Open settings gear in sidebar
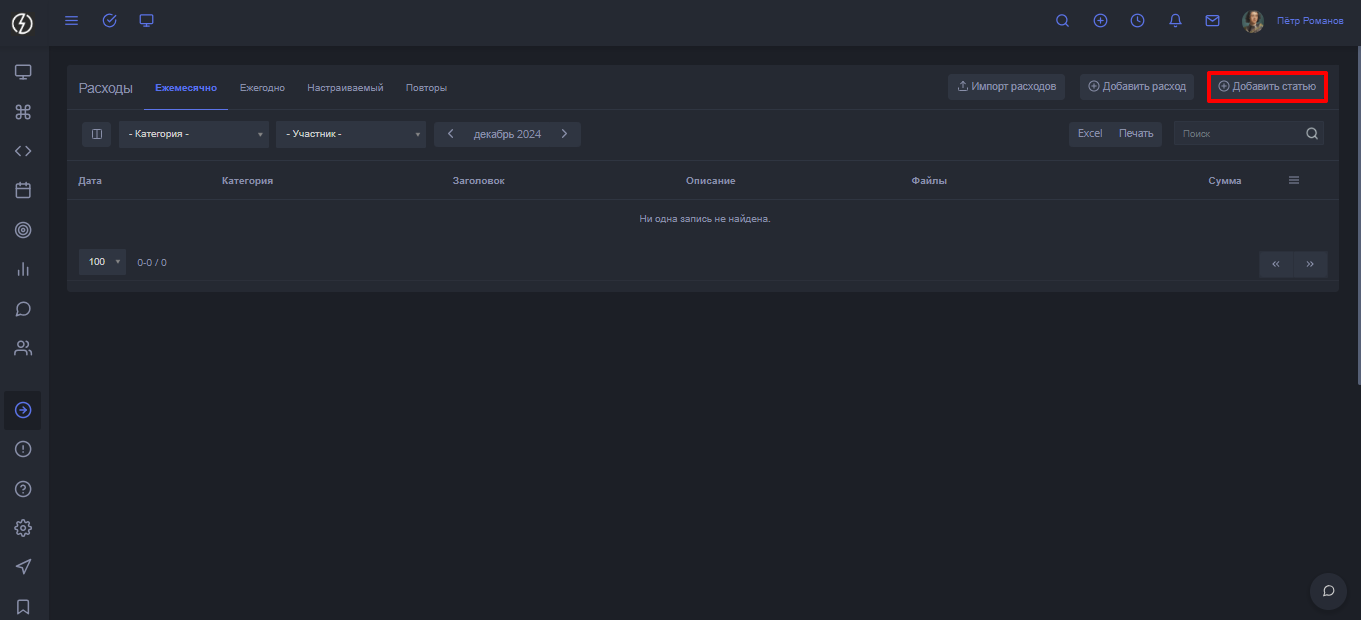Viewport: 1361px width, 620px height. (23, 528)
